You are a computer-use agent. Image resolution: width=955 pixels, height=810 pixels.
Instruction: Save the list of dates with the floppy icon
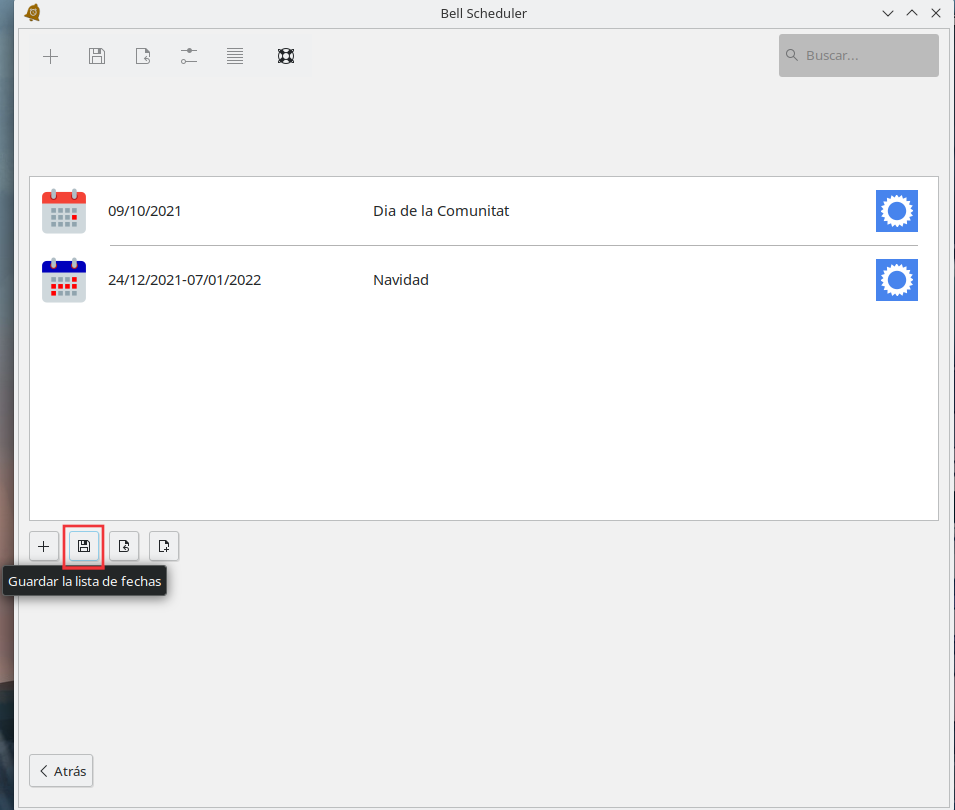click(84, 546)
